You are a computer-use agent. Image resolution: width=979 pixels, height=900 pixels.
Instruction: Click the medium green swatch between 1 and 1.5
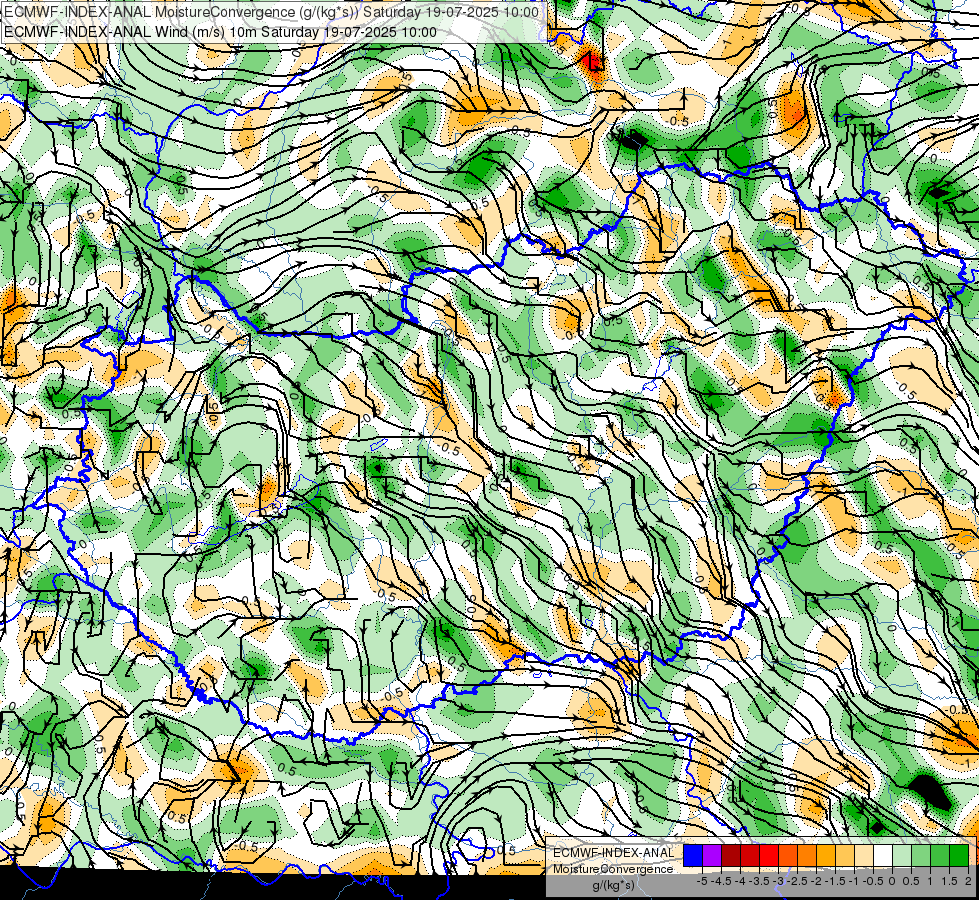coord(940,856)
